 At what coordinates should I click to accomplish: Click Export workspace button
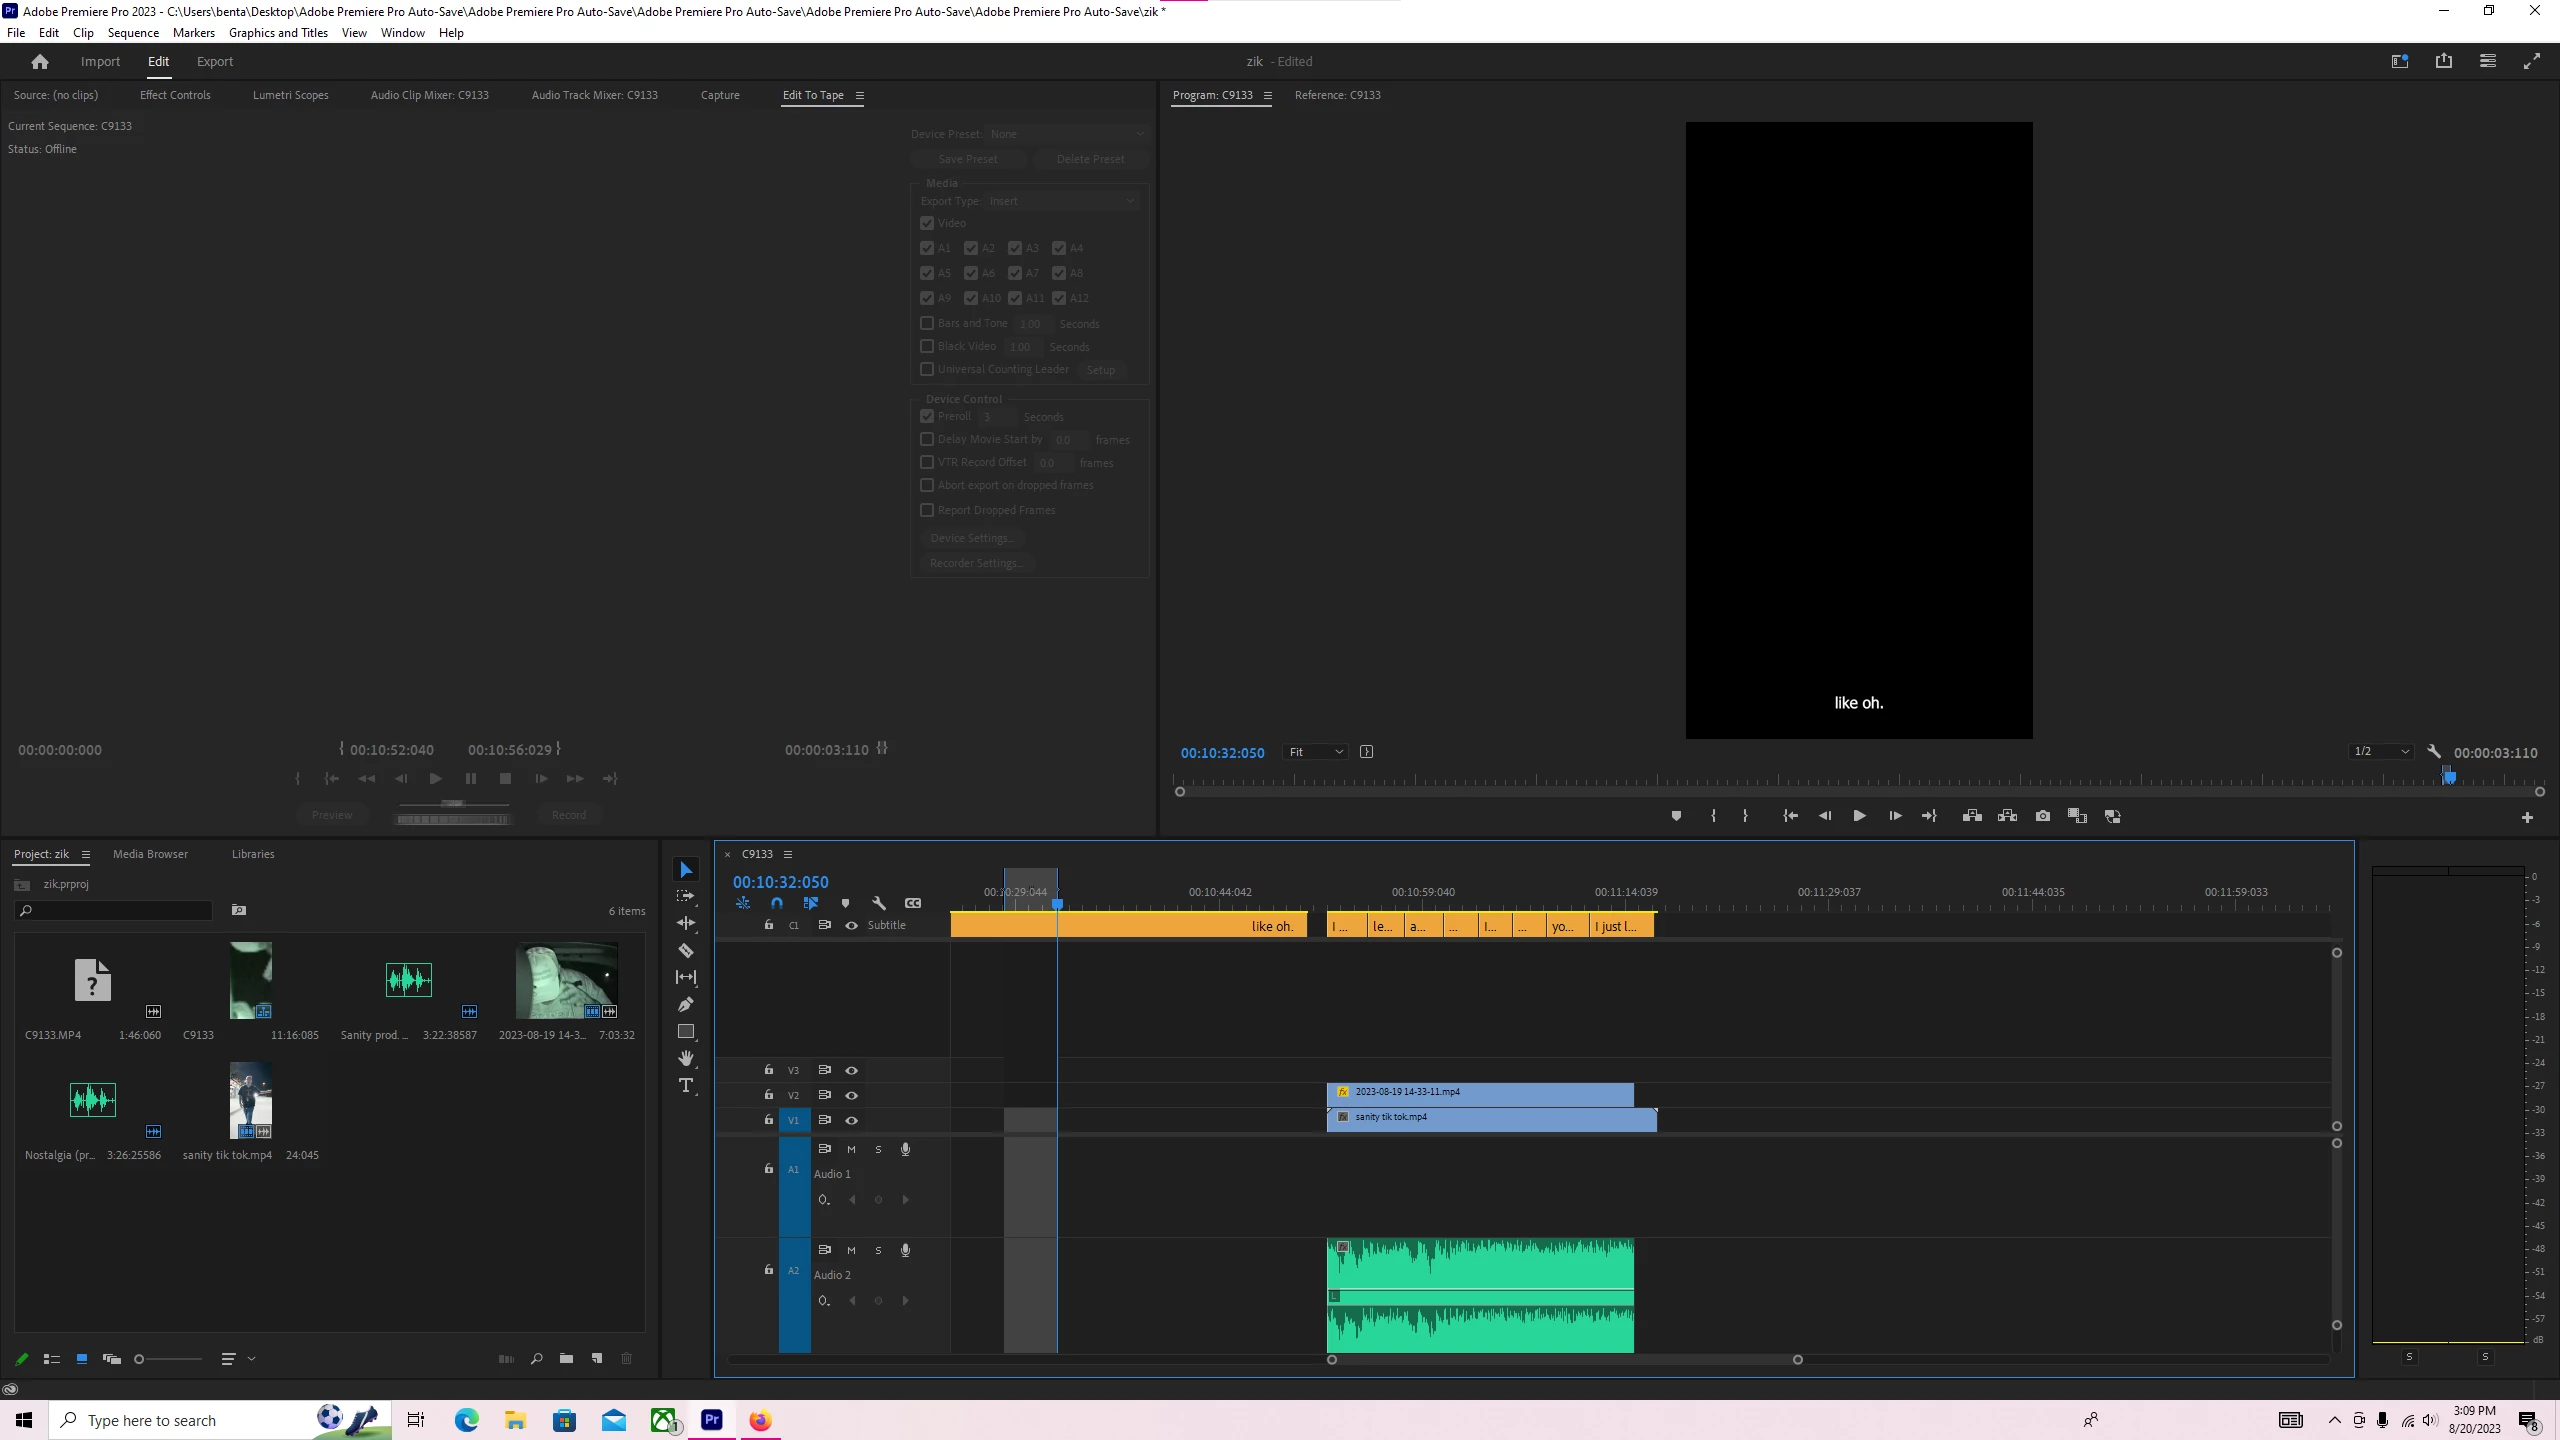point(214,62)
